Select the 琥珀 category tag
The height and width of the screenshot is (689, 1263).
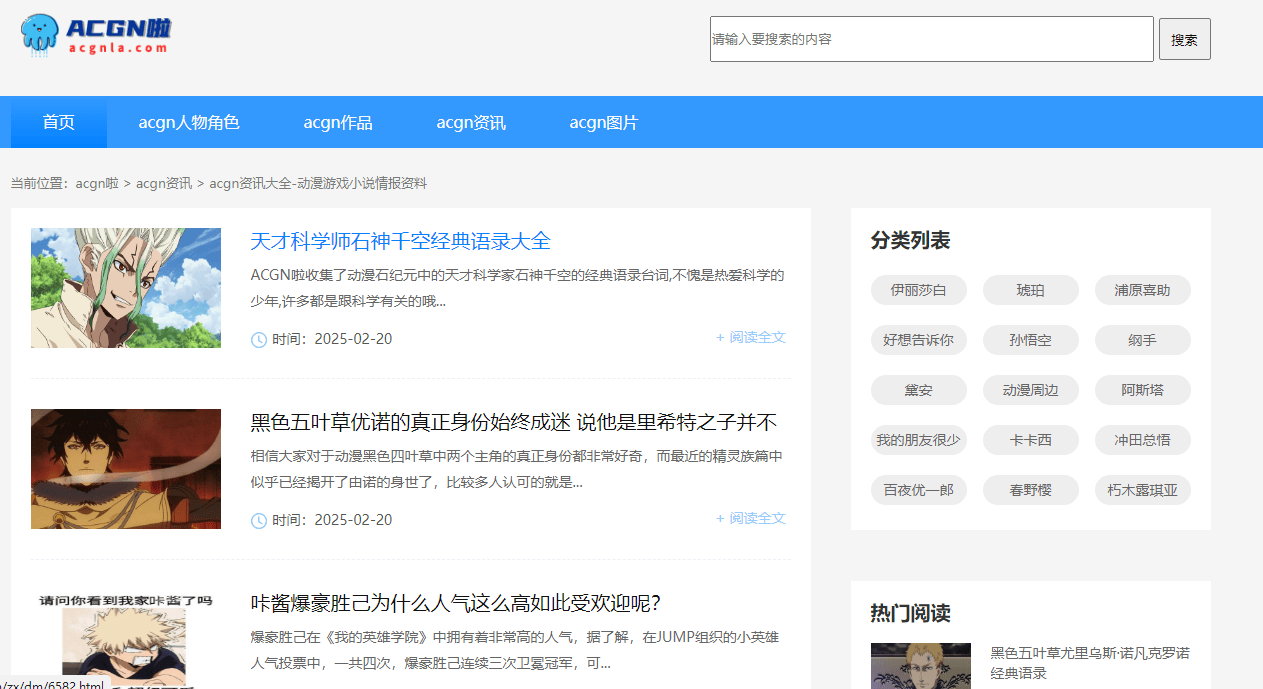point(1031,290)
